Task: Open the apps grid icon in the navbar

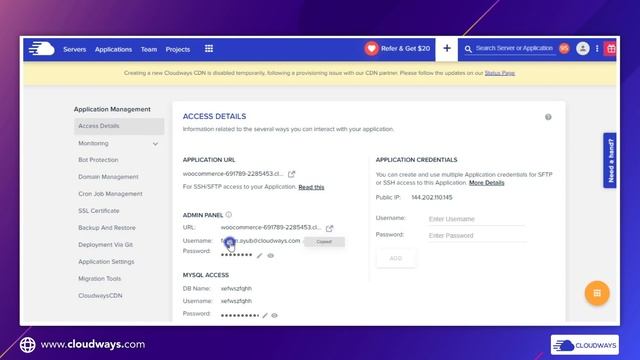Action: [x=209, y=49]
